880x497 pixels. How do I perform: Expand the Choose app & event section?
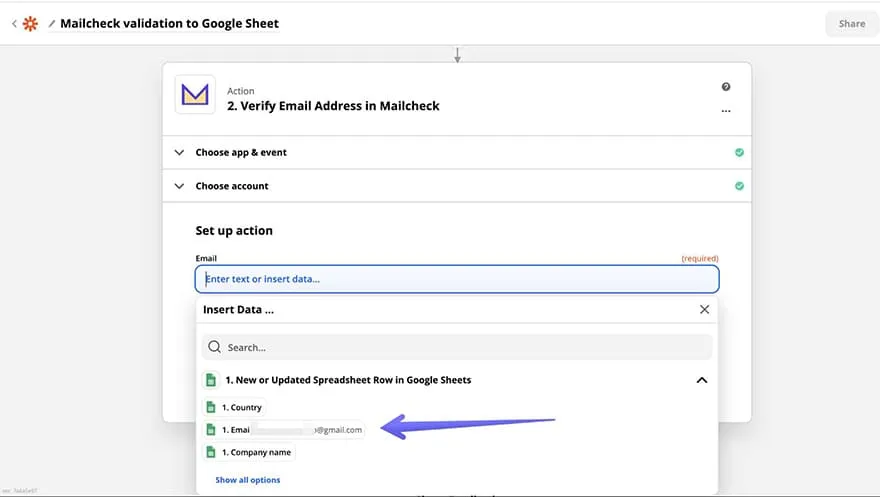pos(457,153)
